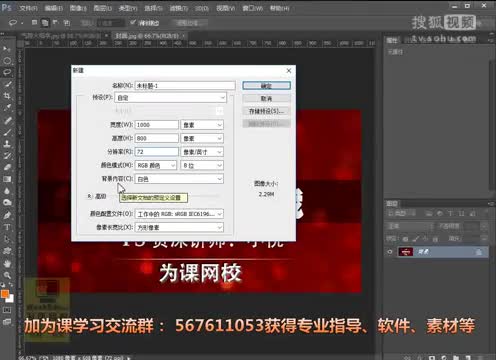The height and width of the screenshot is (360, 496).
Task: Click the document name field 未标题-1
Action: point(185,86)
